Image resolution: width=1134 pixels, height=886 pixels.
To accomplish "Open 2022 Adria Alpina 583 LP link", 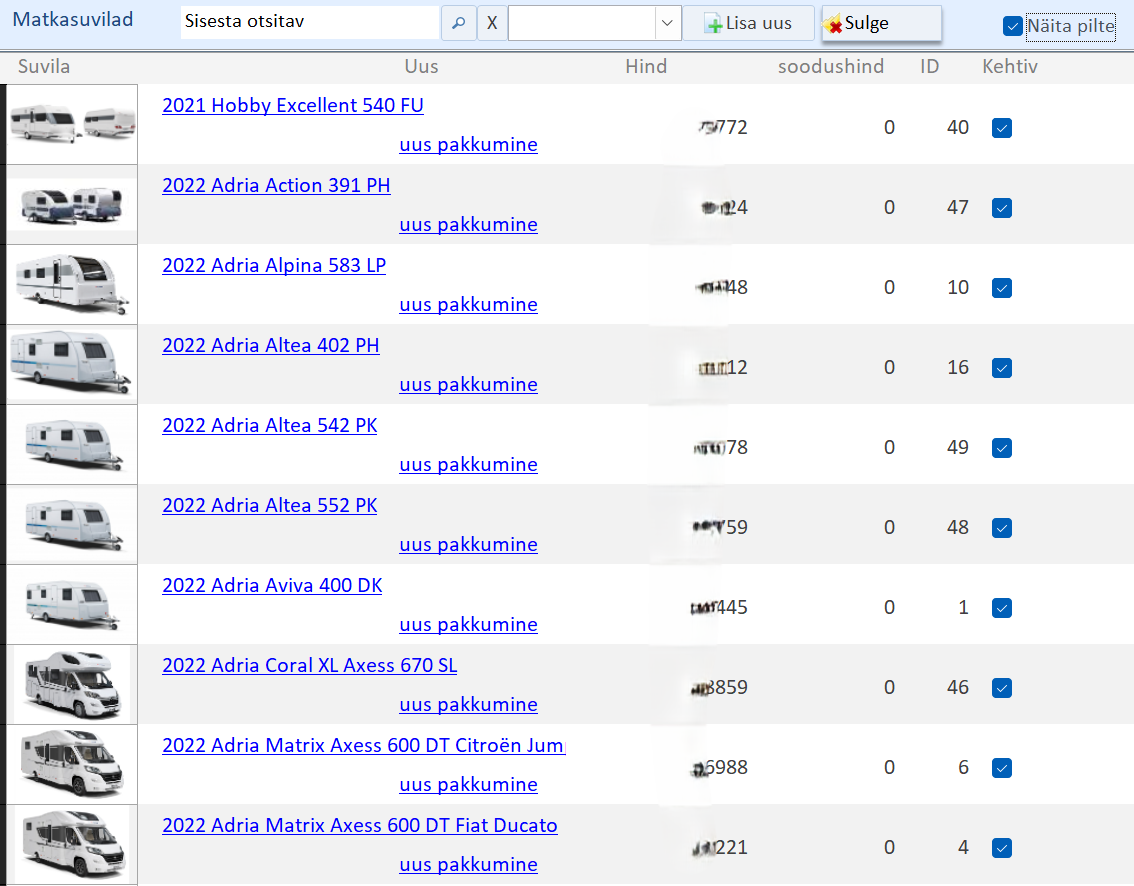I will coord(274,265).
